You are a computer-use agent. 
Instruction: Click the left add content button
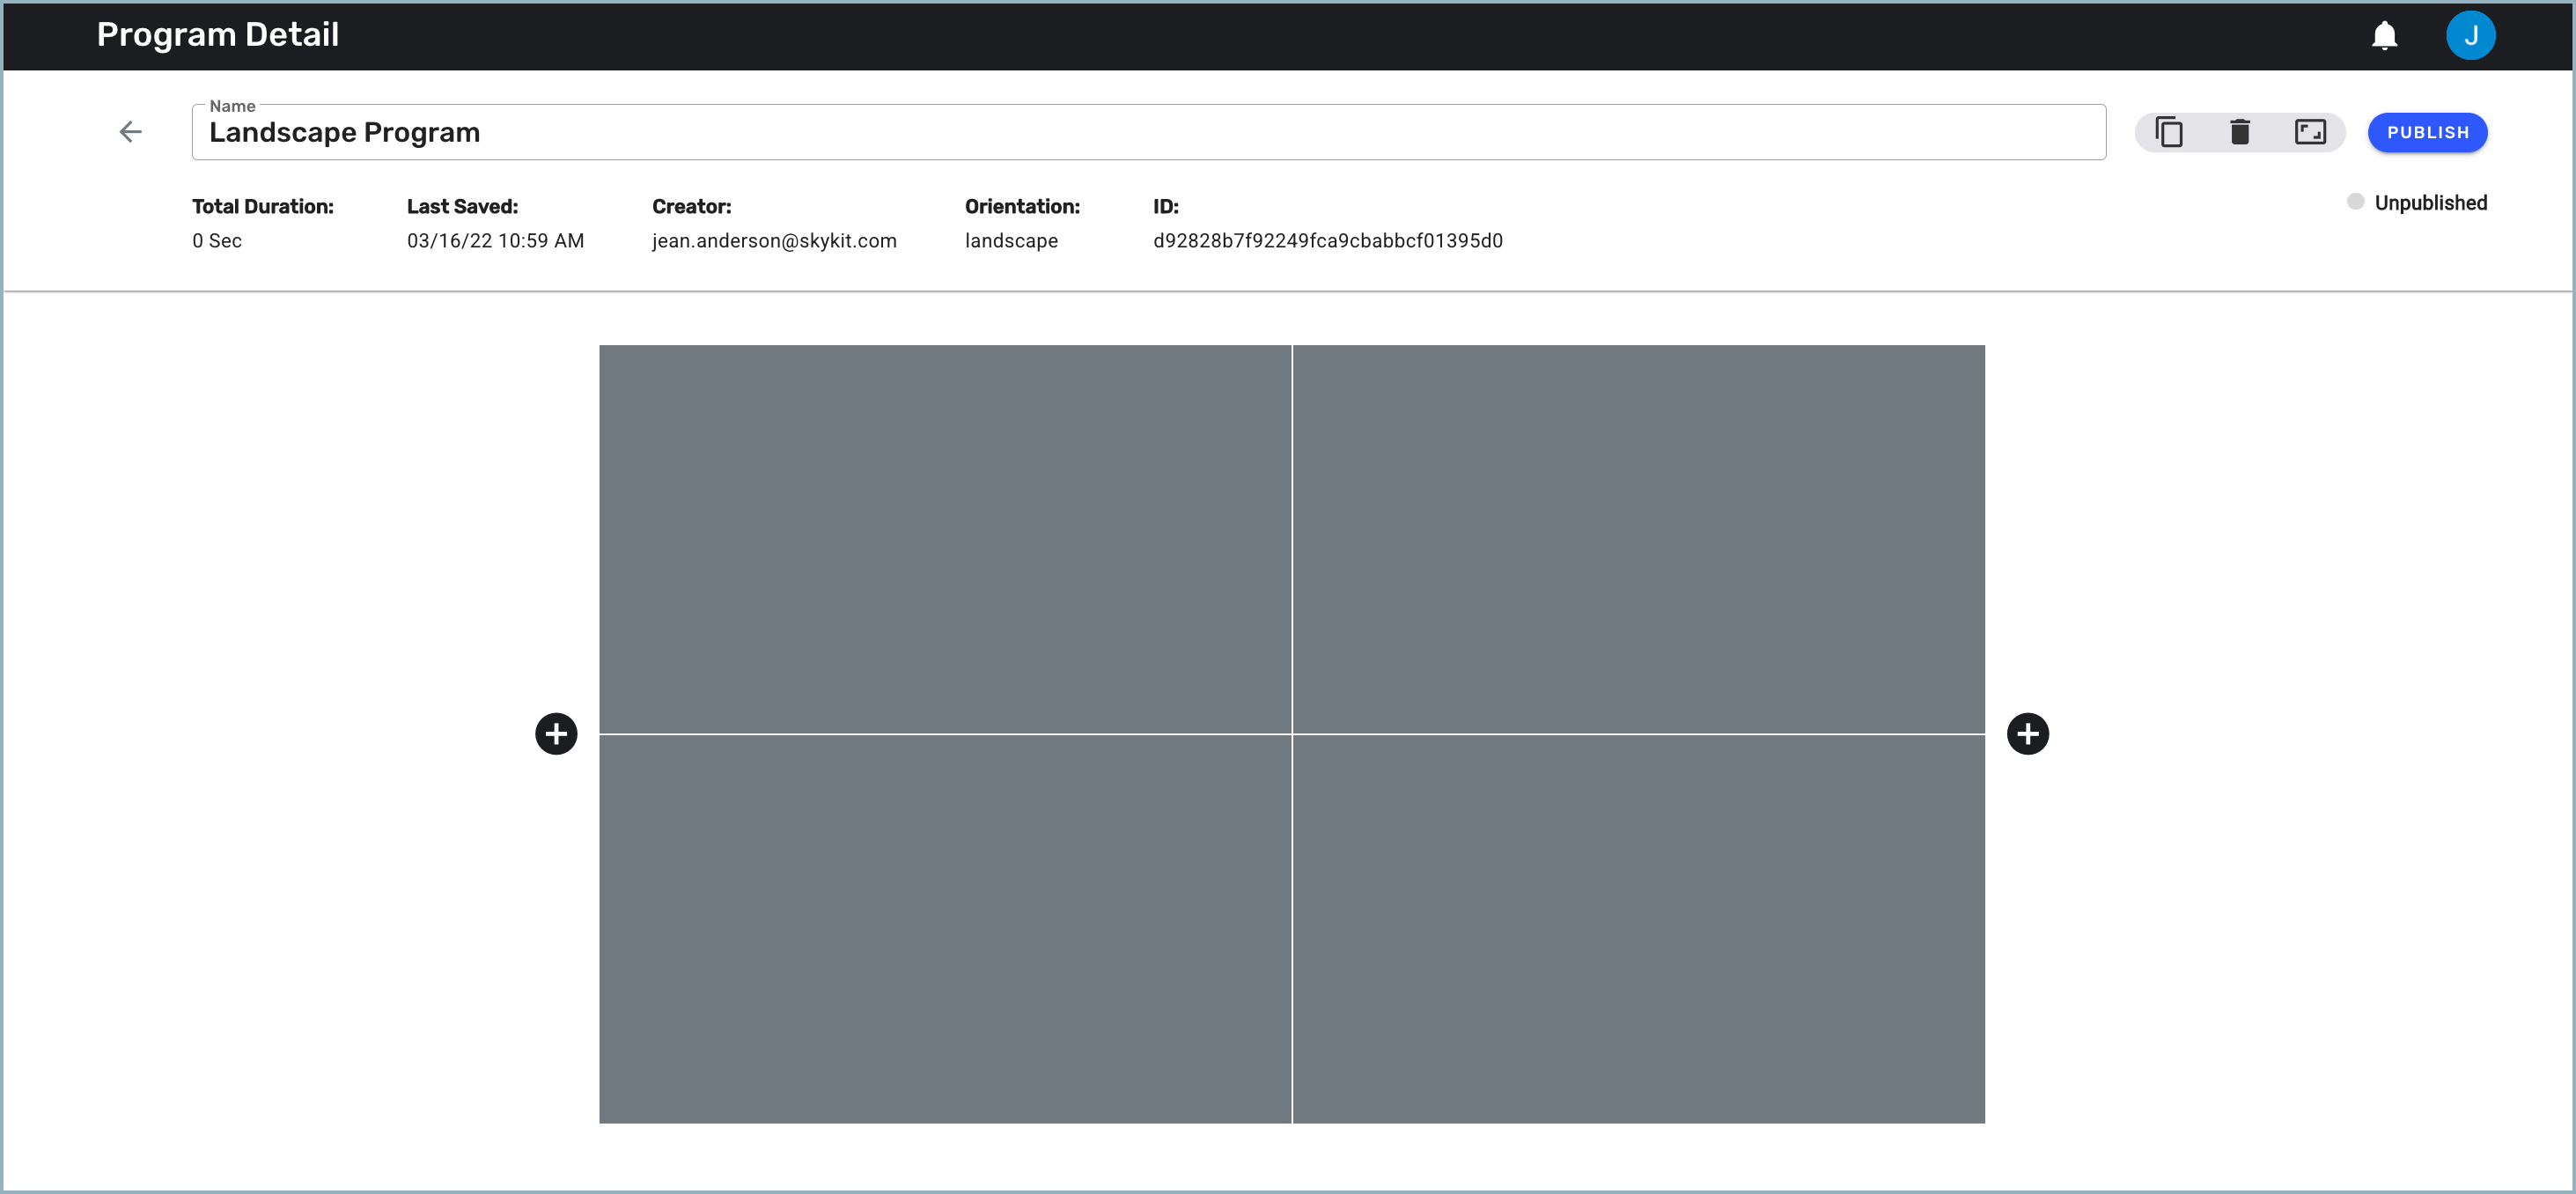point(557,734)
